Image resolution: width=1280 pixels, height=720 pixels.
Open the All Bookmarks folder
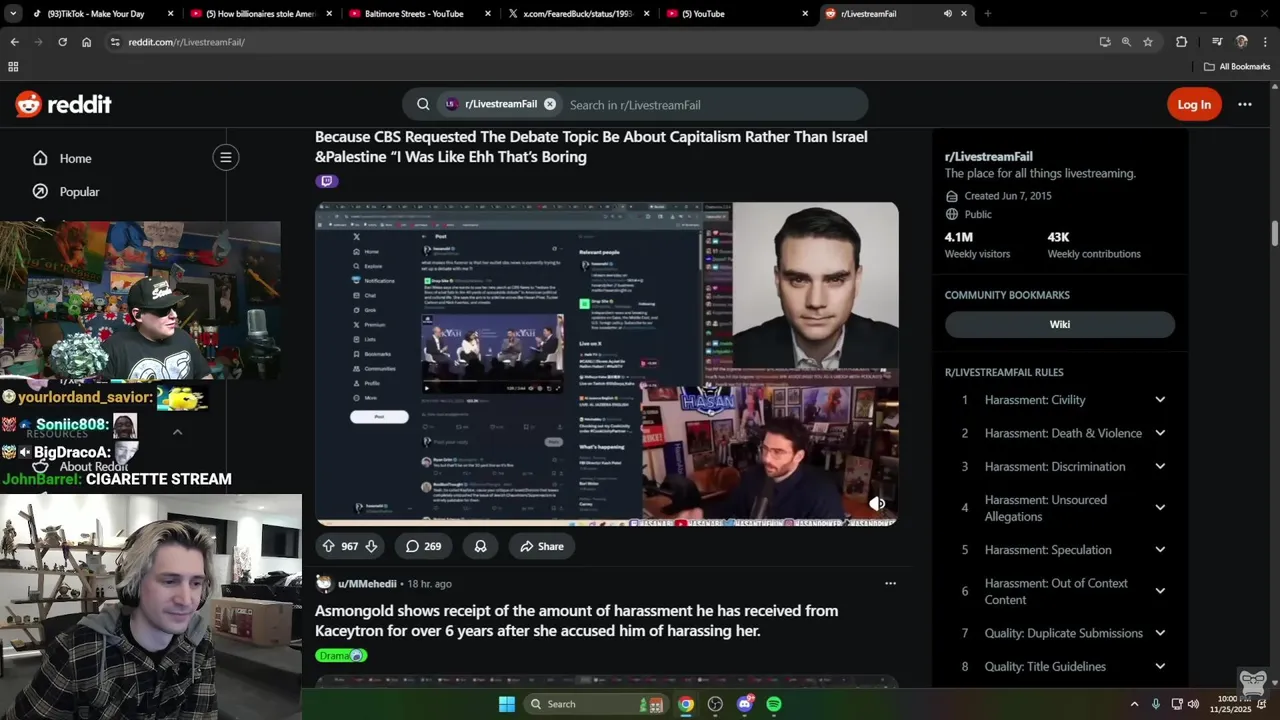click(1237, 67)
